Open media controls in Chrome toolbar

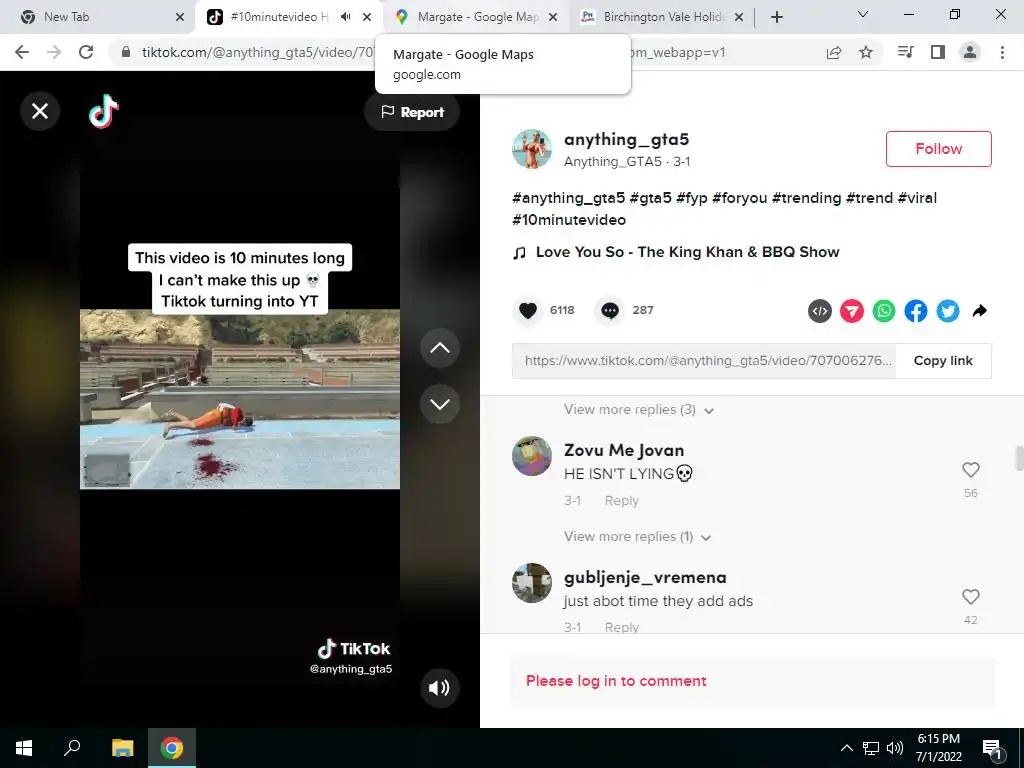point(906,52)
